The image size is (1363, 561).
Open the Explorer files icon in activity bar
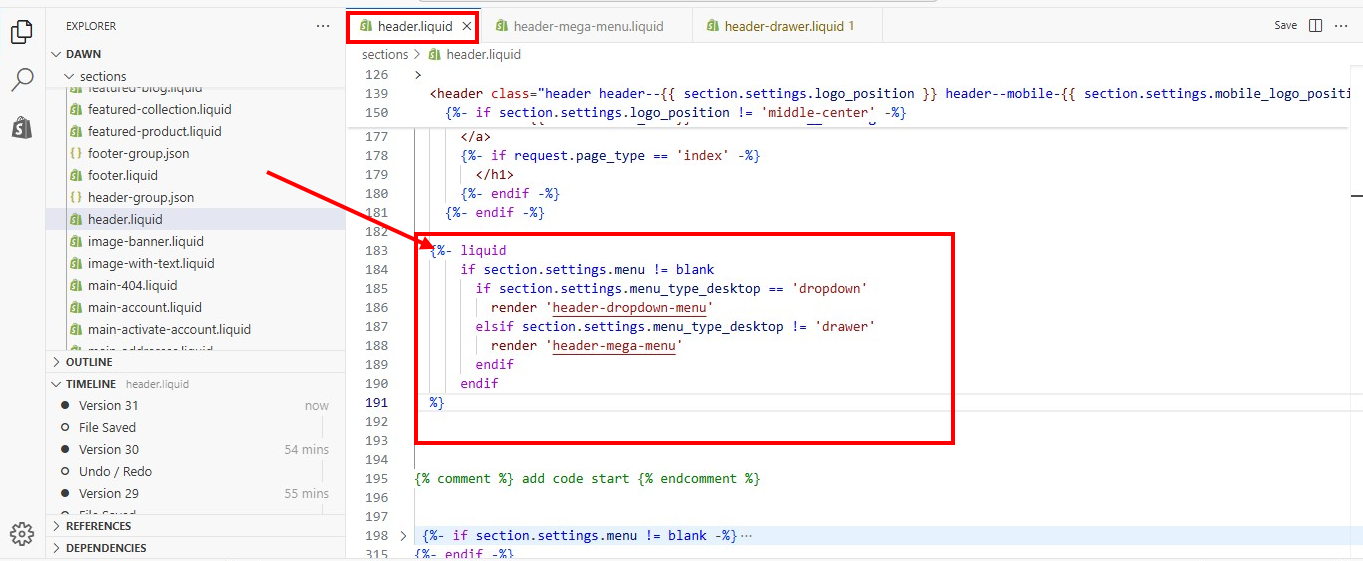tap(21, 33)
